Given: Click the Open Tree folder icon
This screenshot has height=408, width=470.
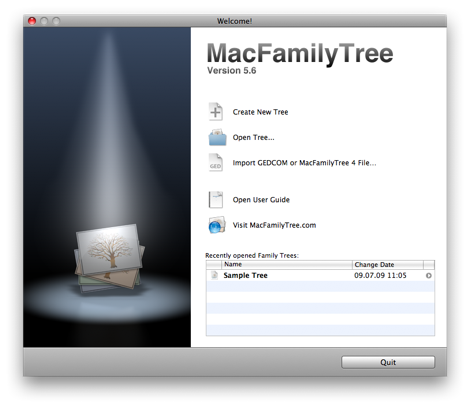Looking at the screenshot, I should (217, 137).
